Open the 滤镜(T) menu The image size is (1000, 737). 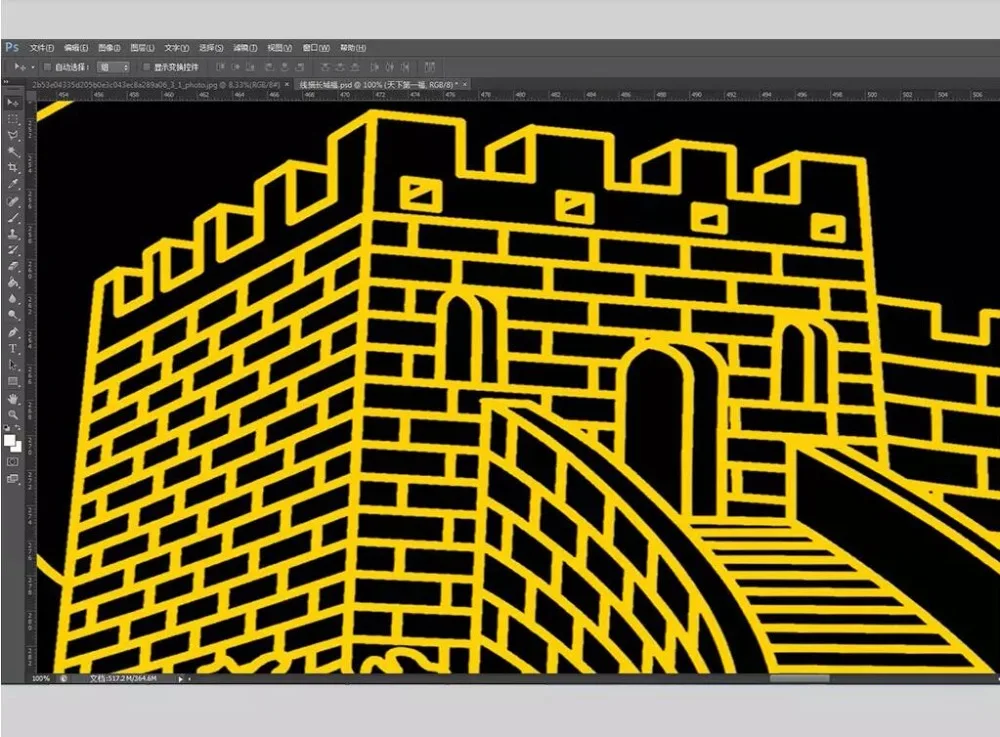point(245,48)
